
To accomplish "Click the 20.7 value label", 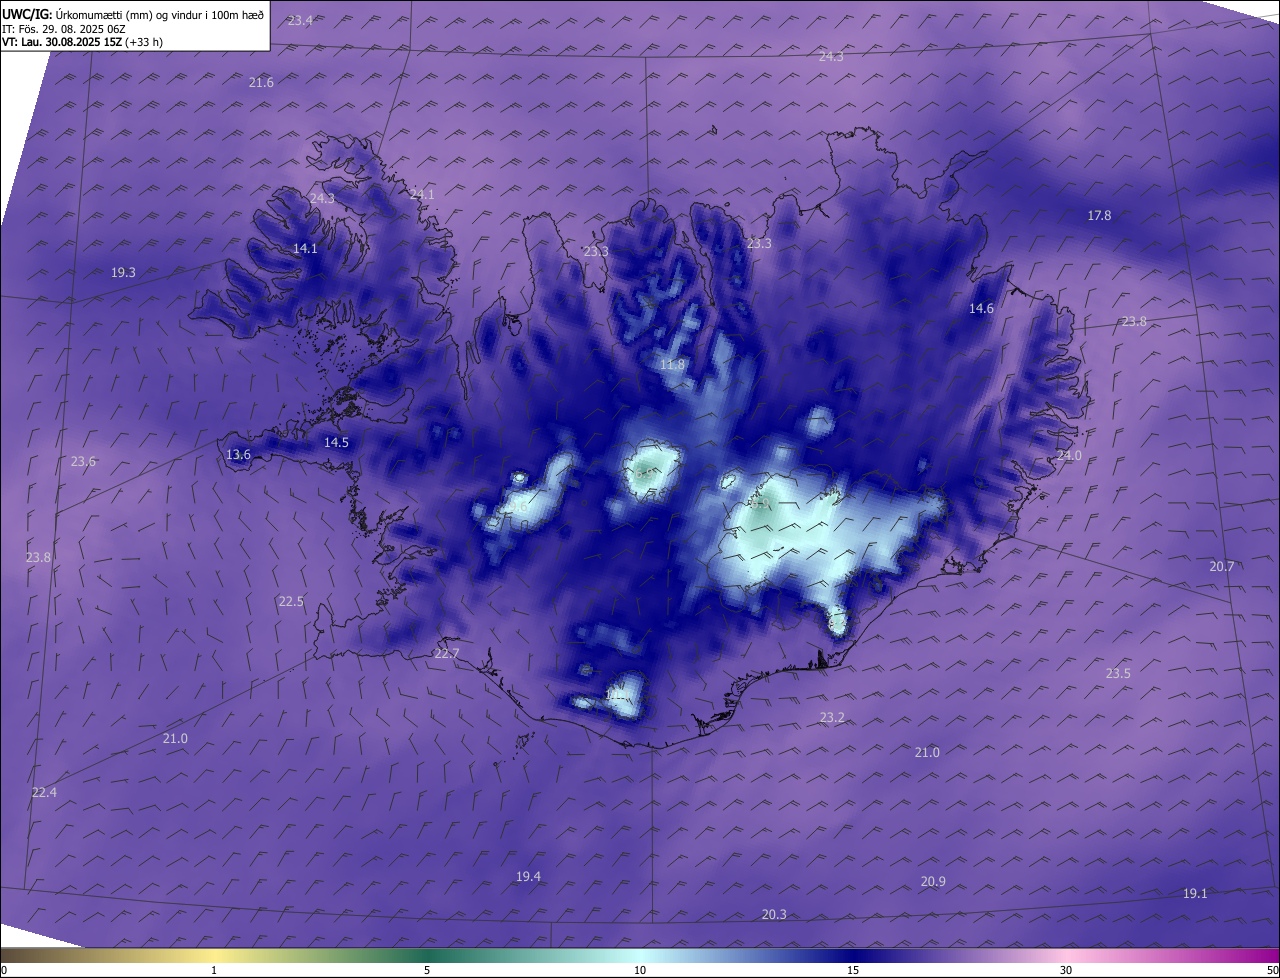I will point(1221,566).
